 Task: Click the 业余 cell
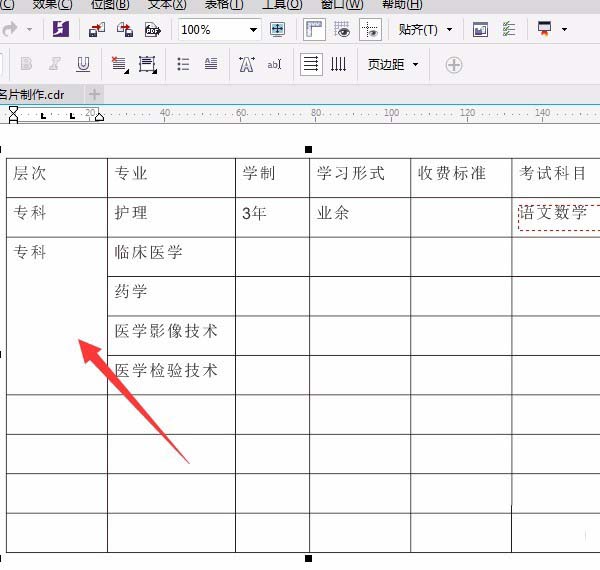[360, 217]
